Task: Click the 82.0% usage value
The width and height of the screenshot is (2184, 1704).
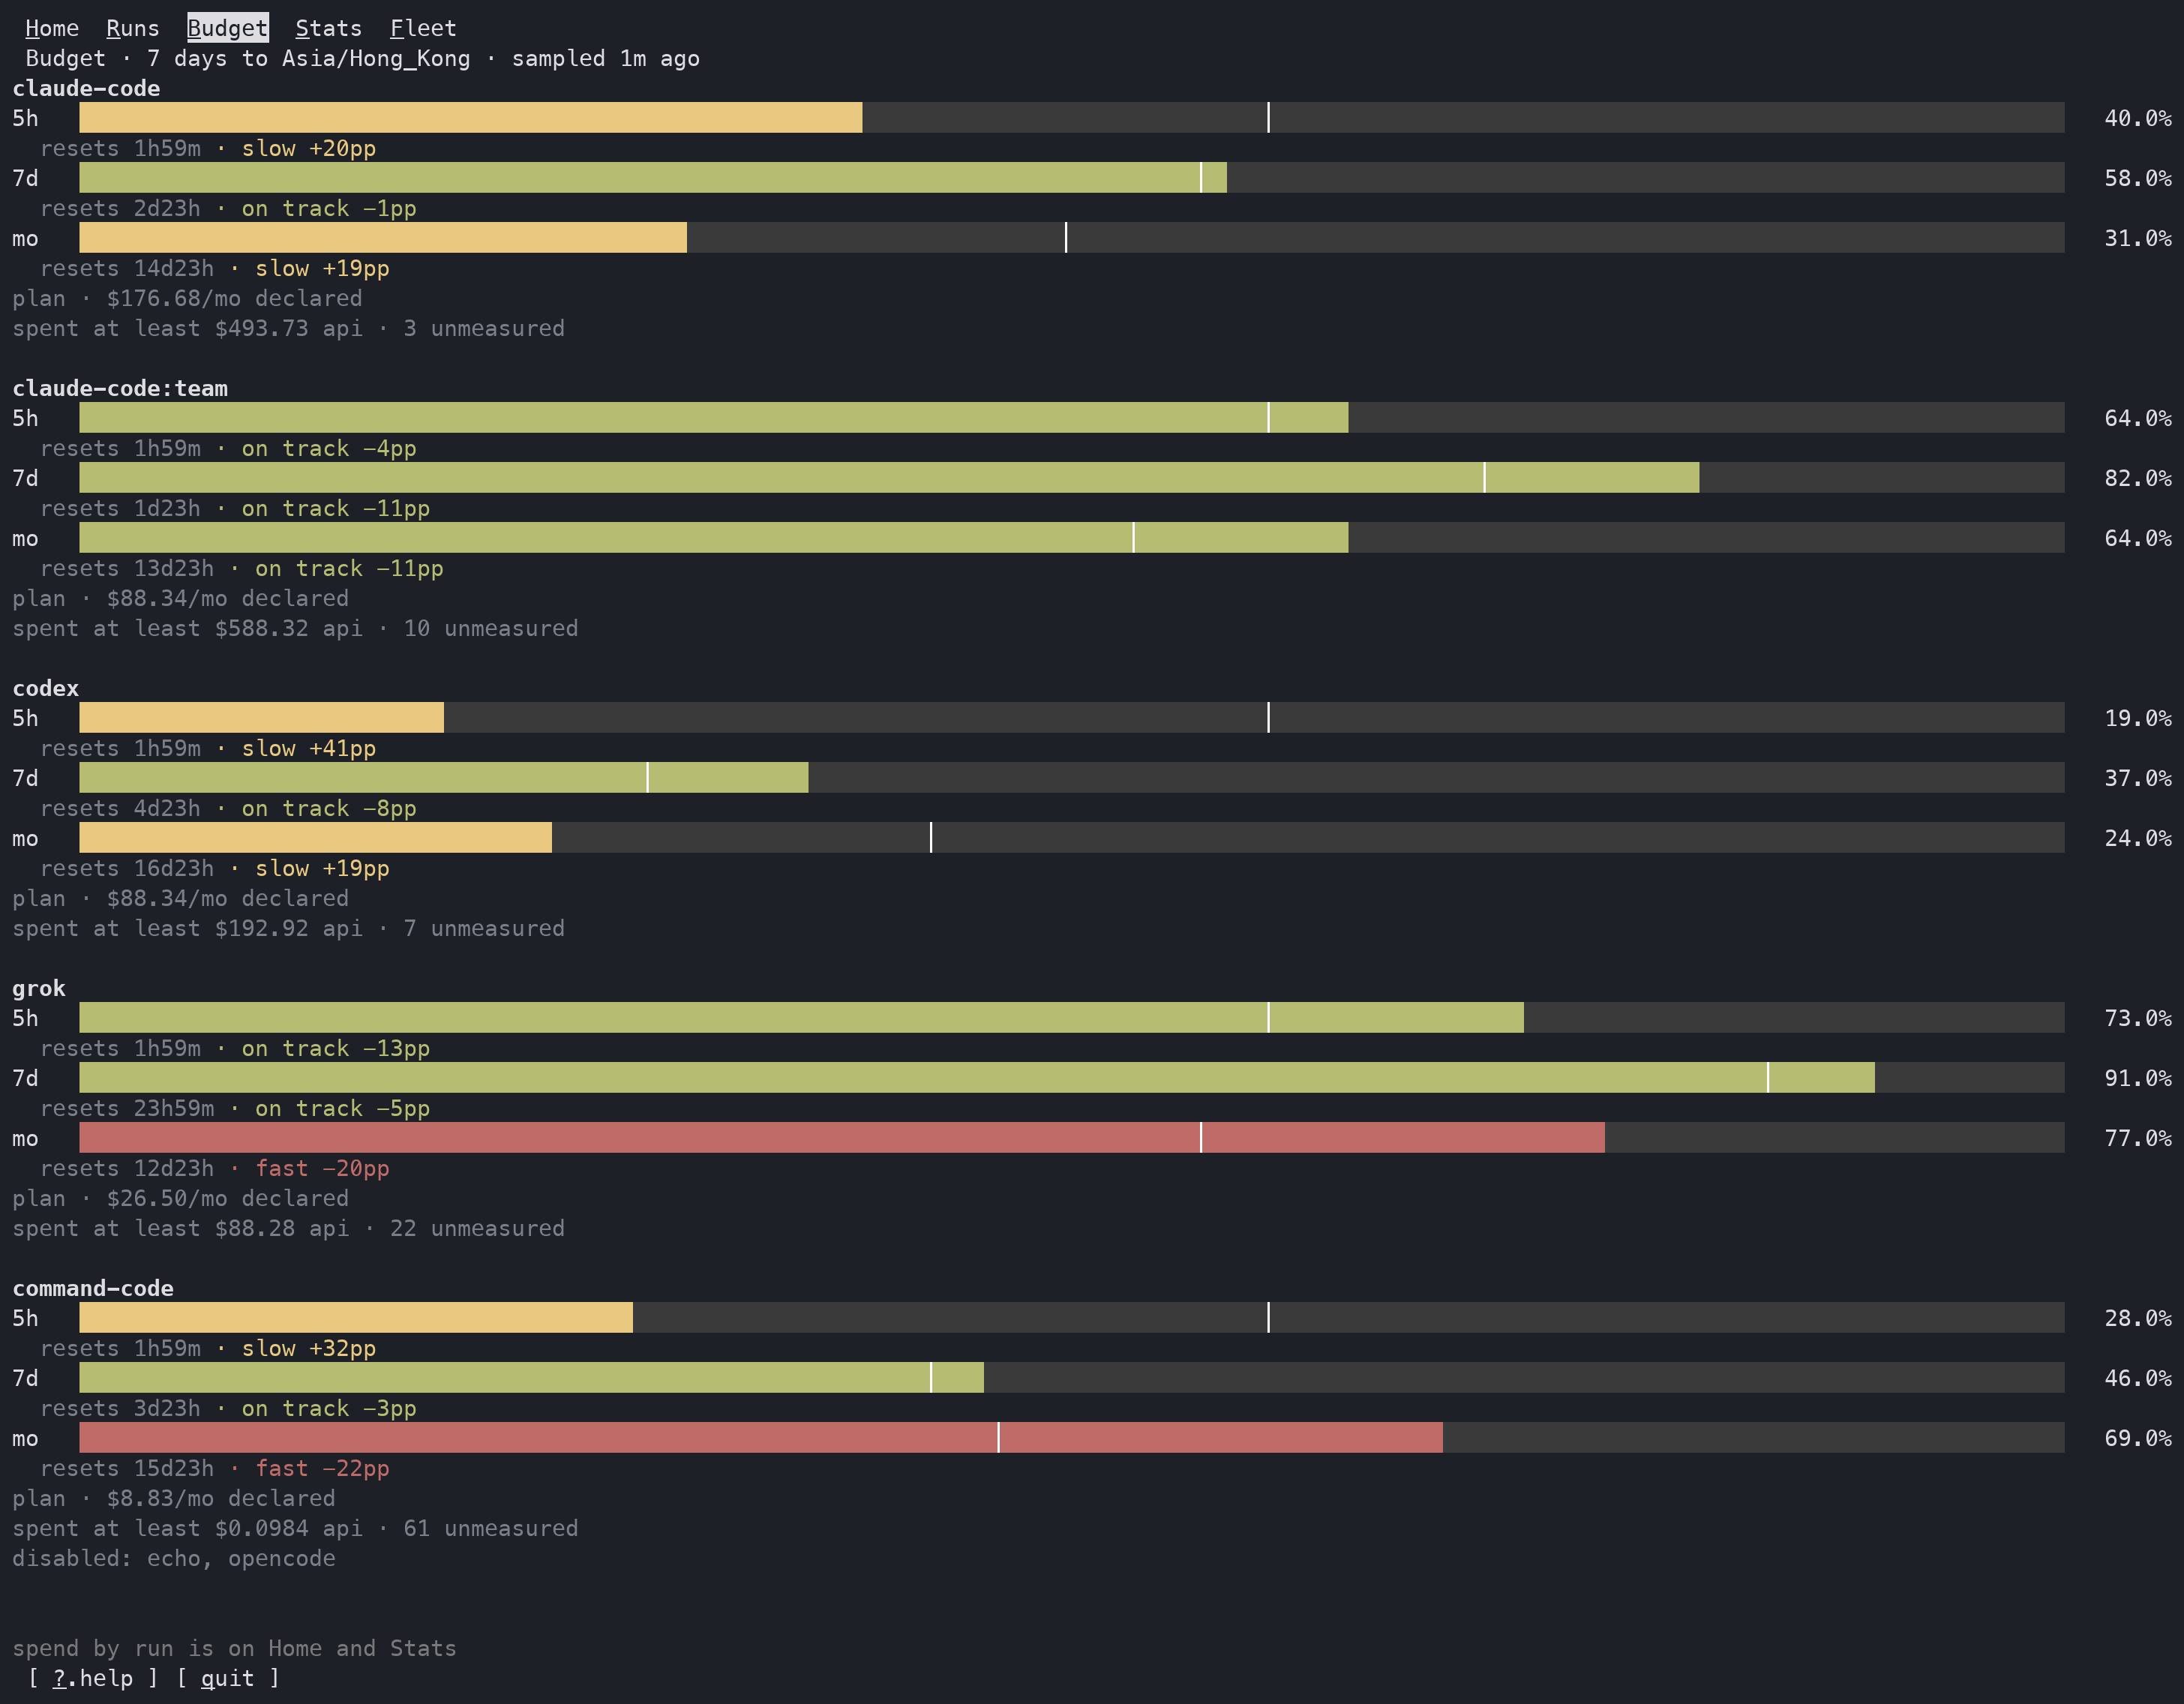Action: click(x=2137, y=478)
